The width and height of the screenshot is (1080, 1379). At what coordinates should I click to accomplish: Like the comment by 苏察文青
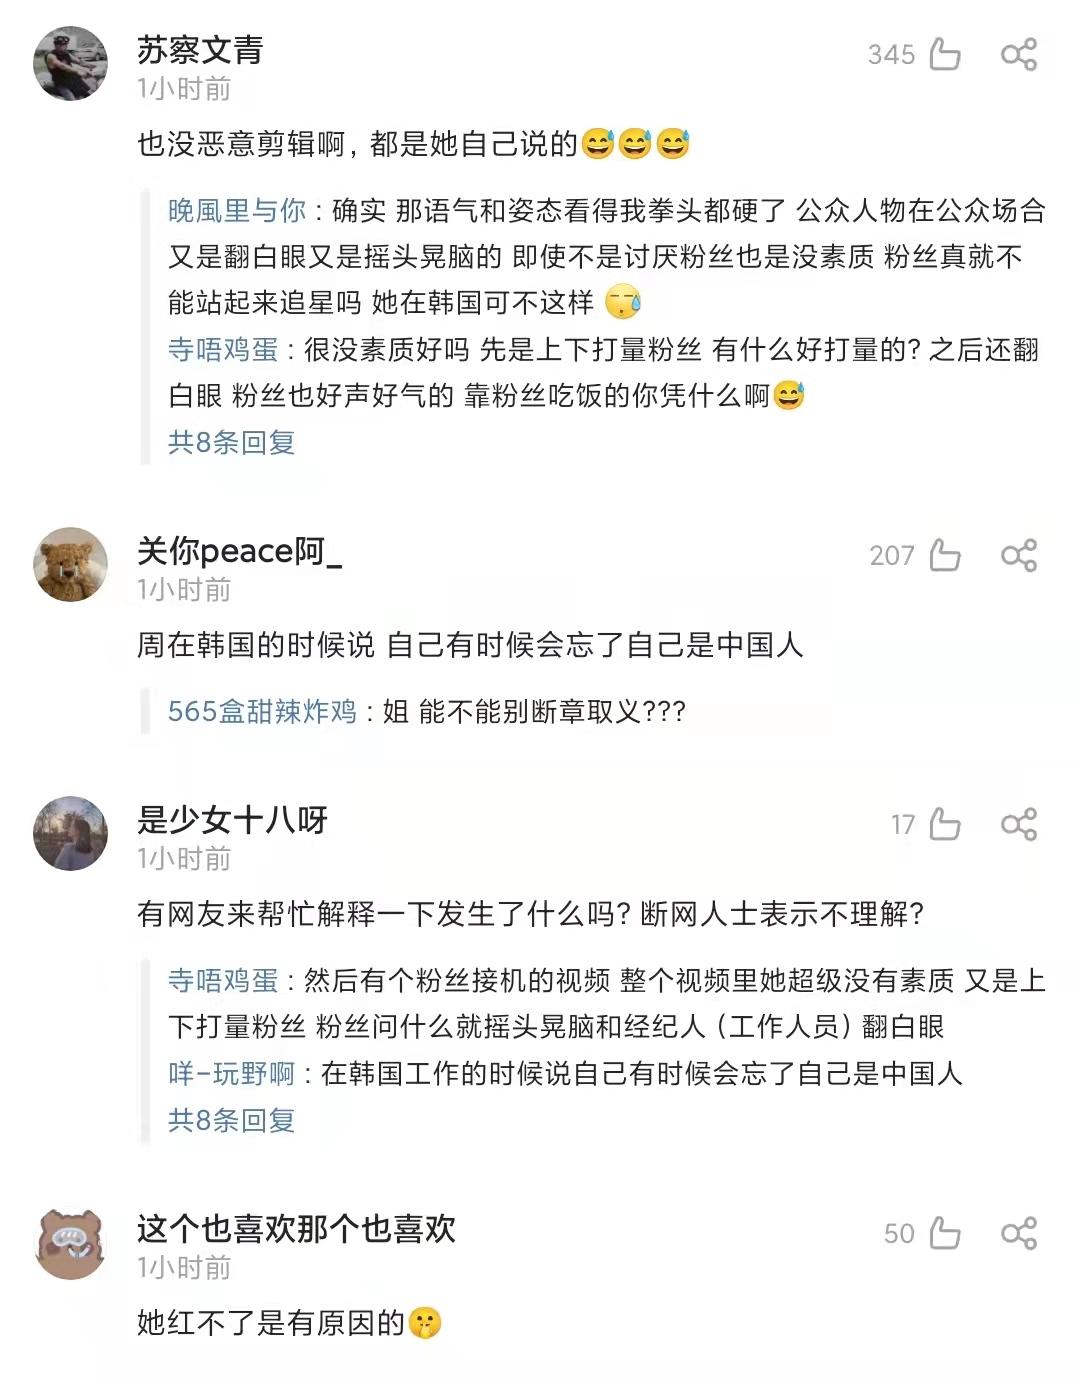944,54
